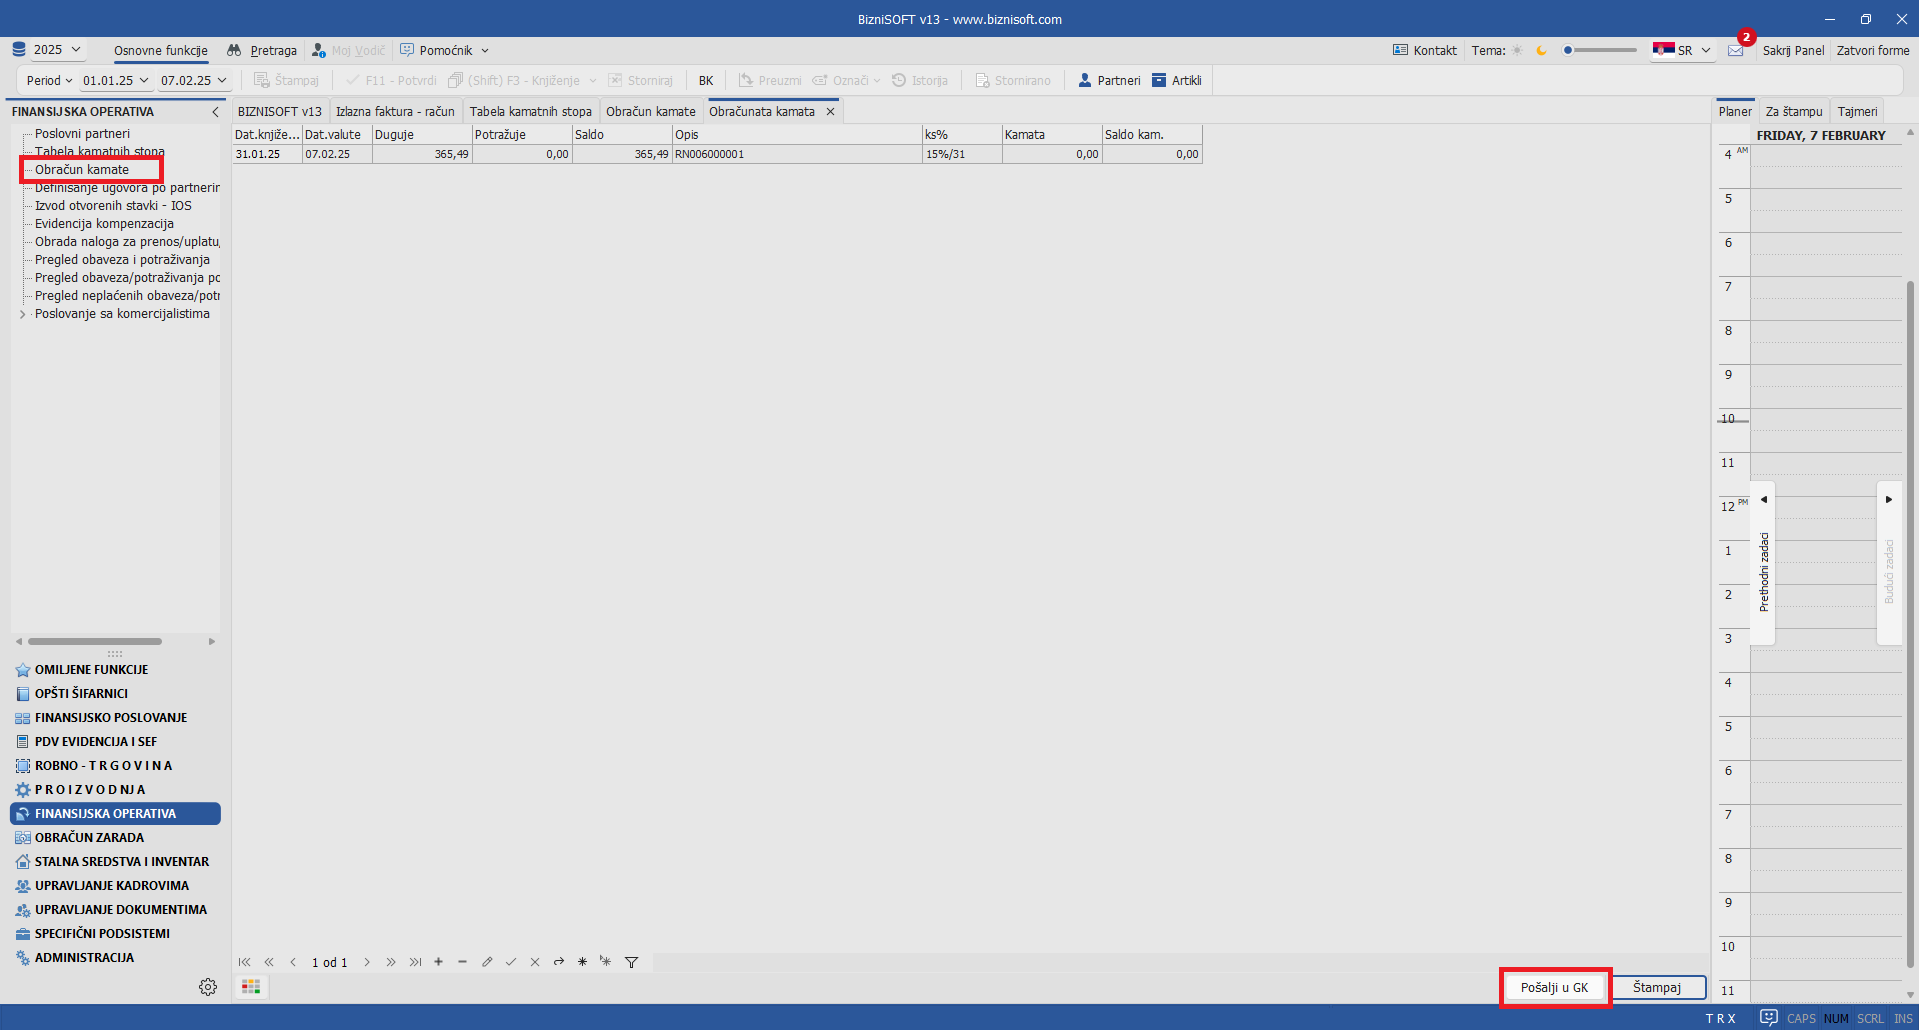1919x1030 pixels.
Task: Jump to the last record in navigator
Action: click(415, 962)
